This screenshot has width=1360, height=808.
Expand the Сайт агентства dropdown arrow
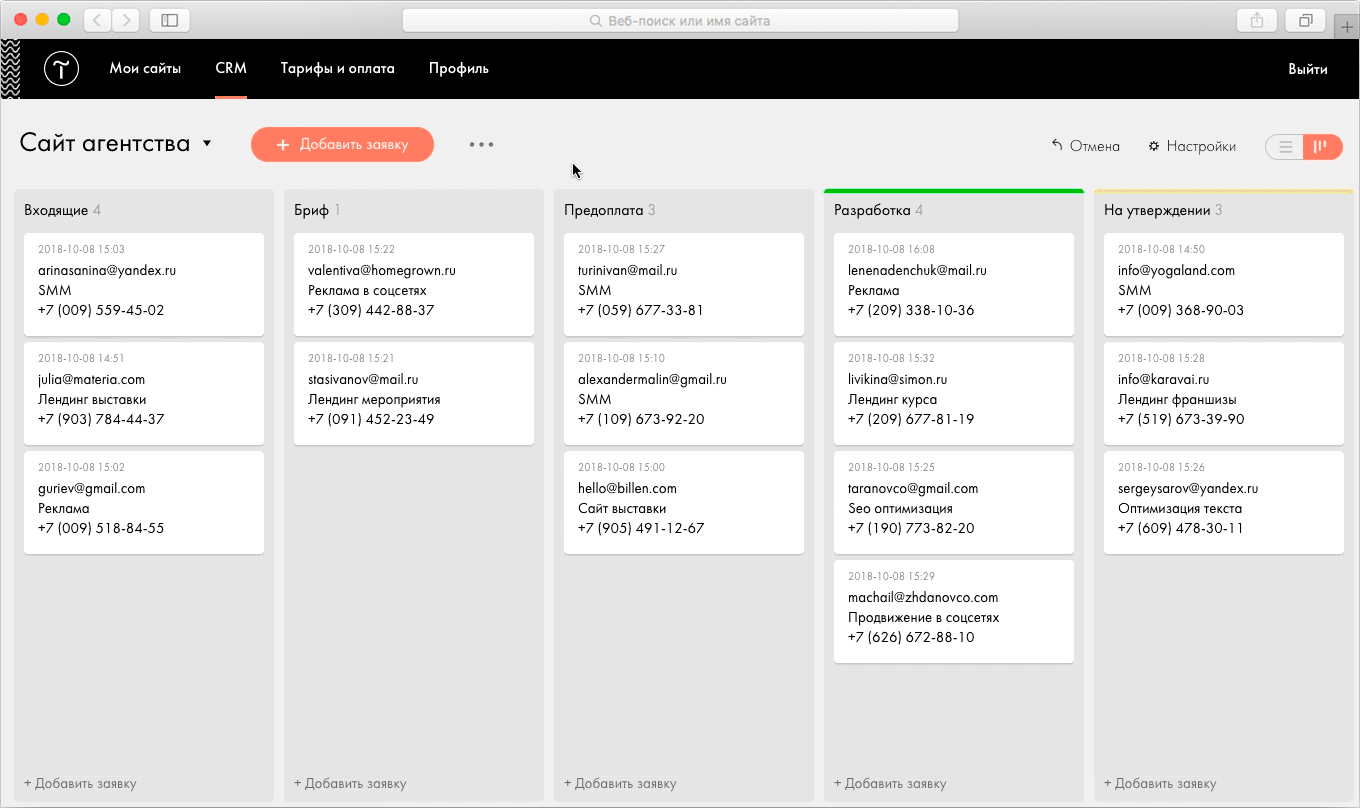coord(207,144)
